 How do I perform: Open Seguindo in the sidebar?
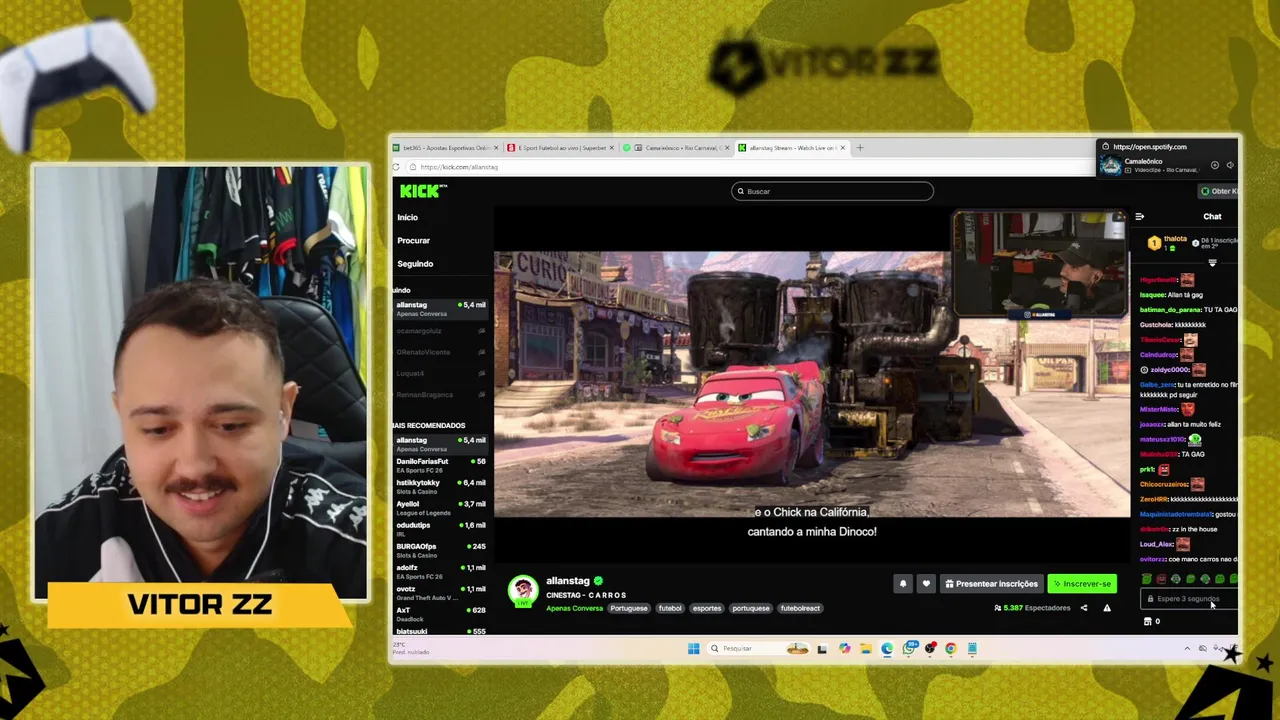pyautogui.click(x=415, y=264)
